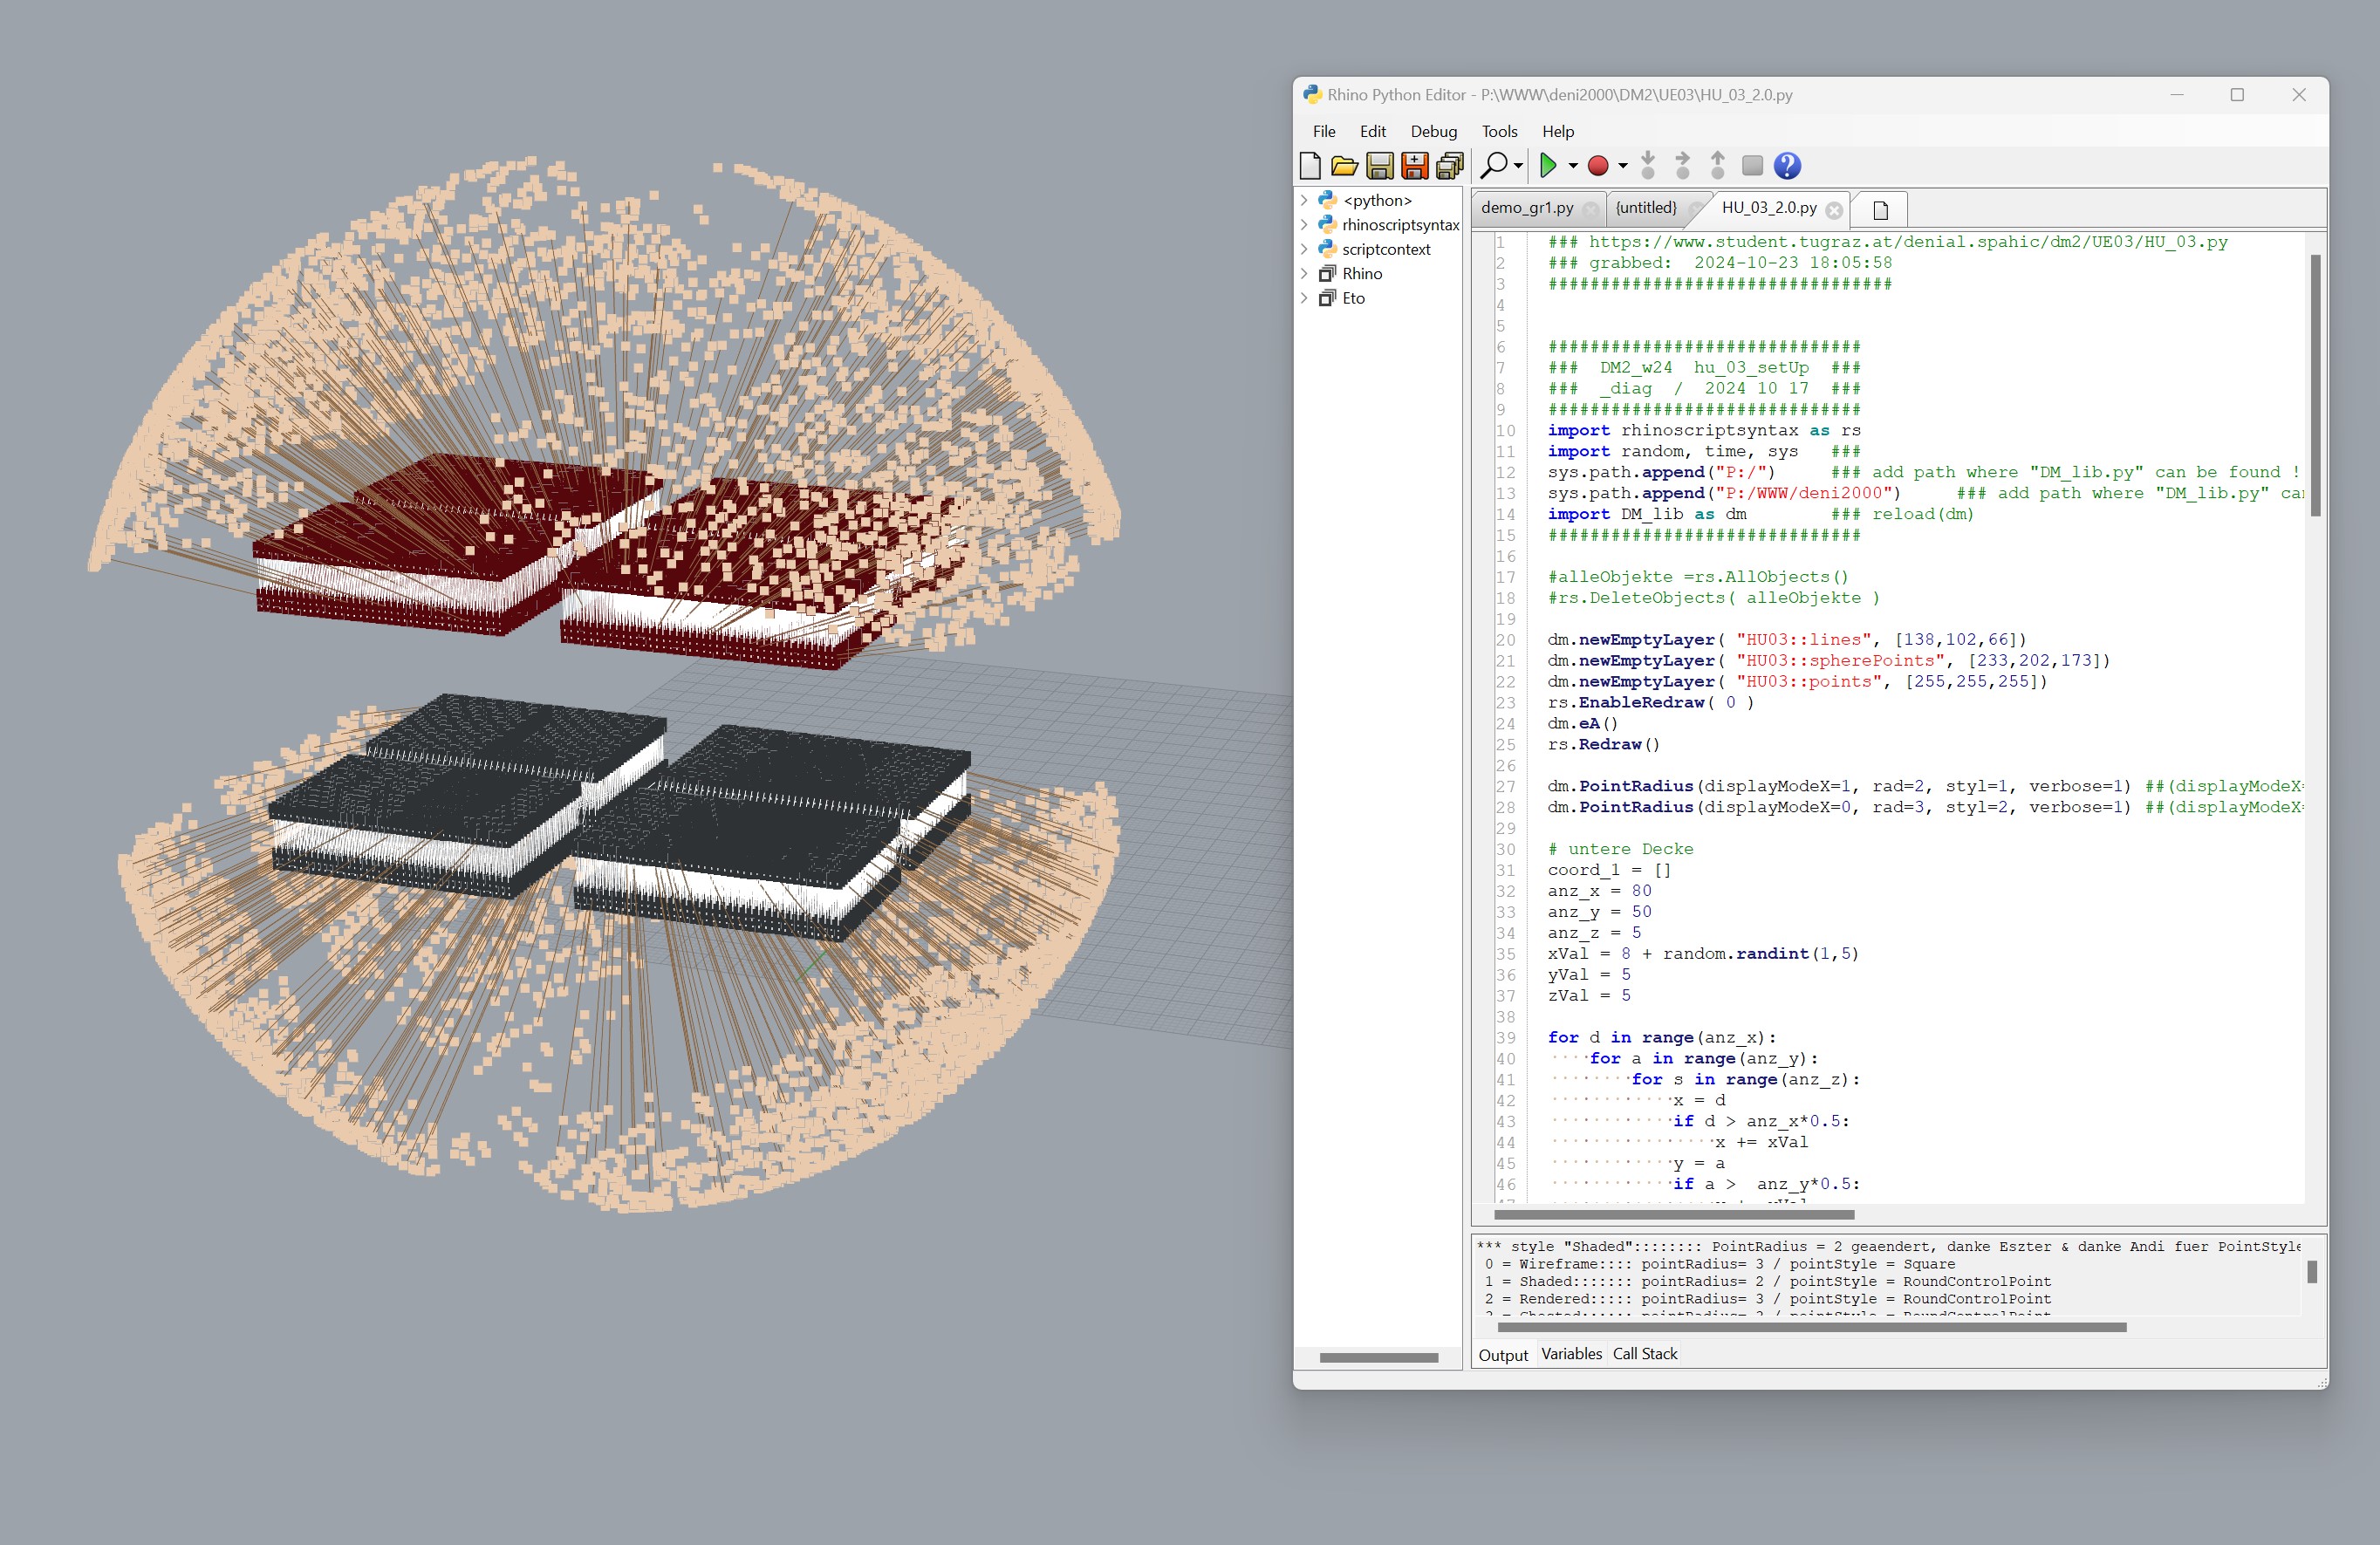The width and height of the screenshot is (2380, 1545).
Task: Save the script under a new name
Action: pyautogui.click(x=1414, y=166)
